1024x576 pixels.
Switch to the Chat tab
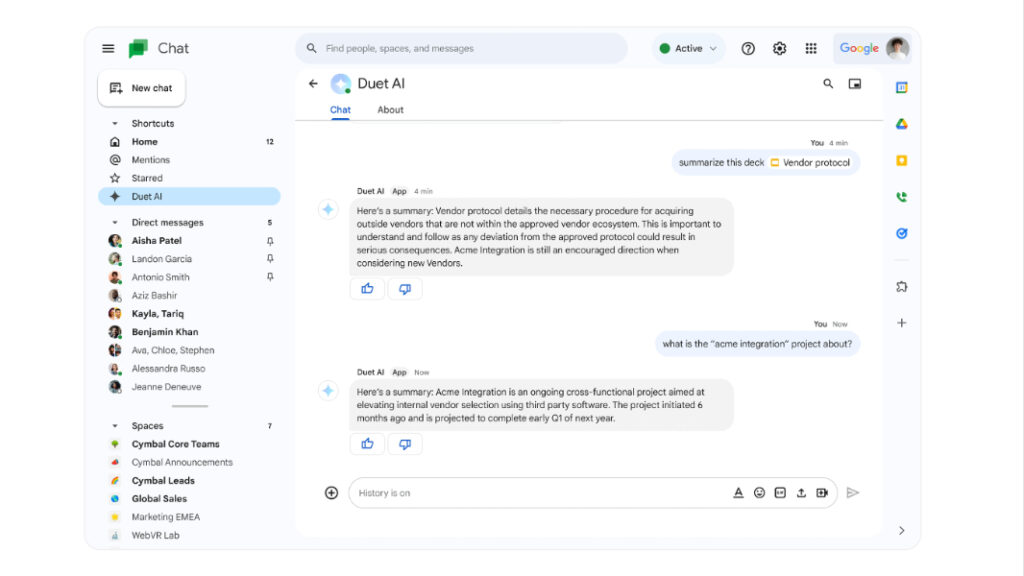[340, 110]
